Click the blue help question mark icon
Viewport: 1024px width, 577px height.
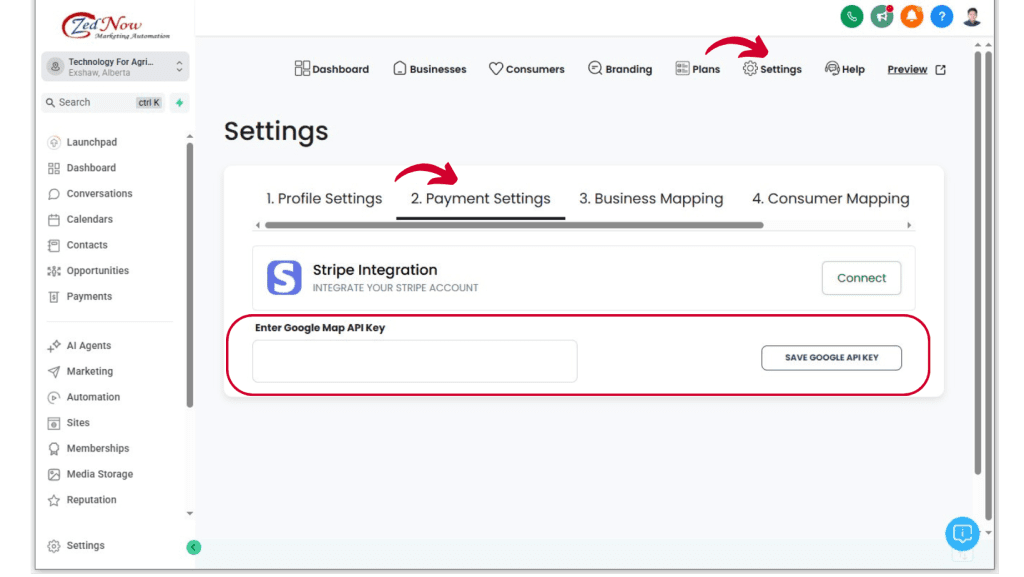point(941,17)
